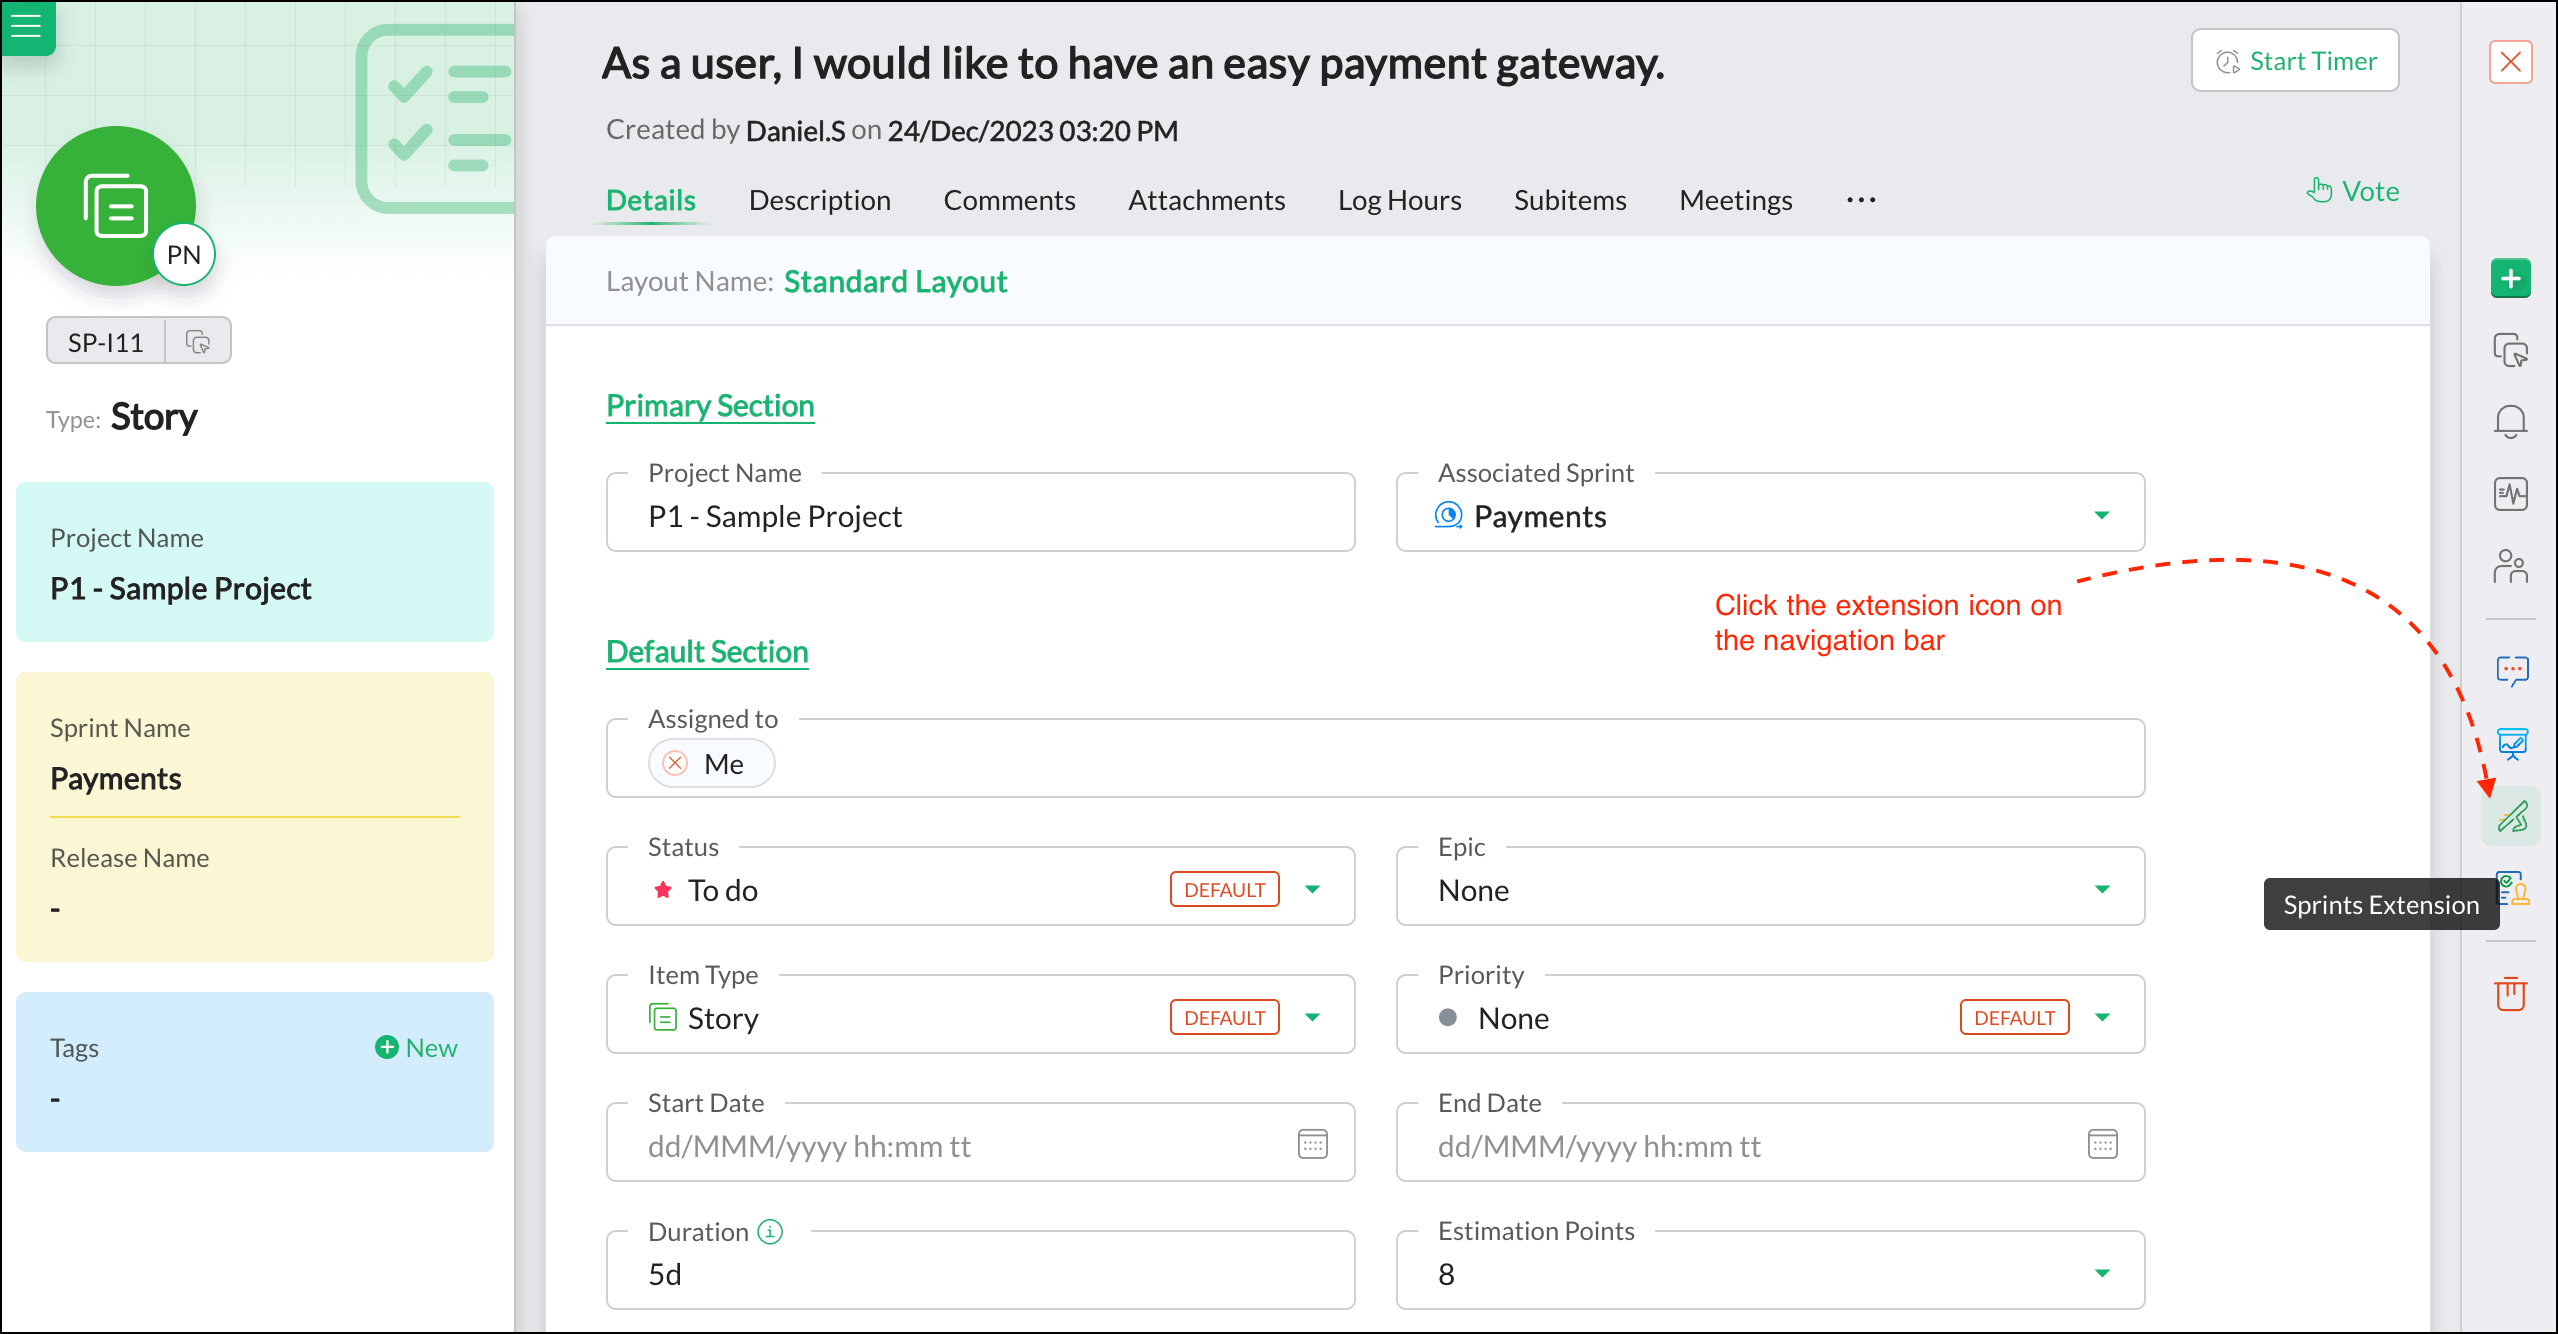
Task: Open the Associated Sprint dropdown
Action: click(x=2101, y=515)
